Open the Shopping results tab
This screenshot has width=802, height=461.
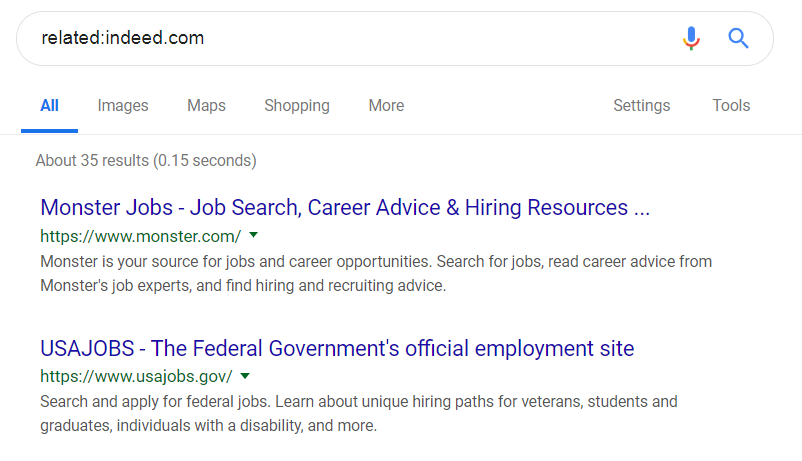click(x=297, y=105)
